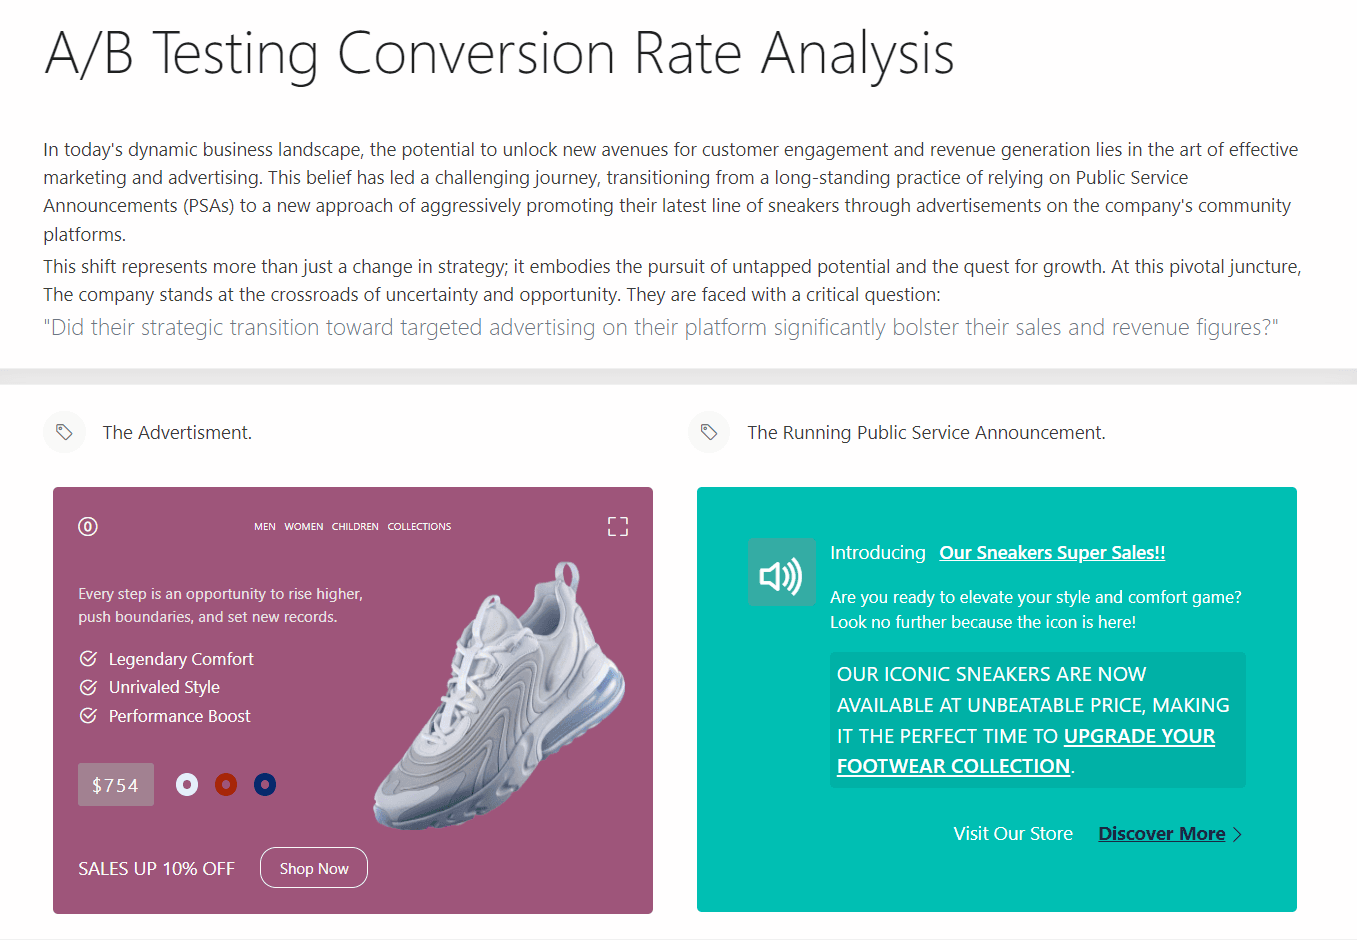This screenshot has width=1357, height=940.
Task: Click the chevron arrow after Discover More
Action: [1238, 834]
